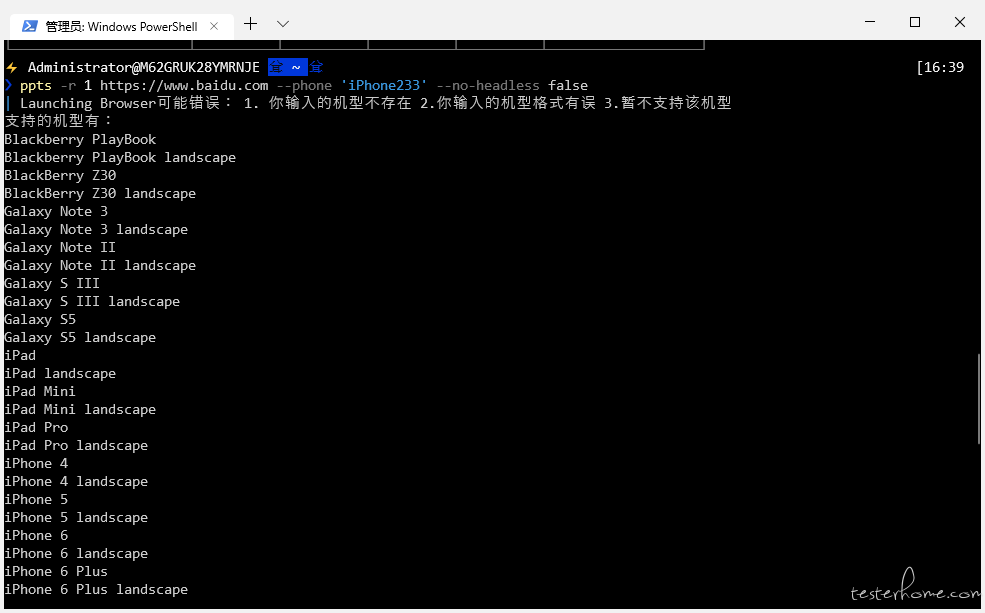
Task: Close the 管理员: Windows PowerShell tab
Action: (214, 26)
